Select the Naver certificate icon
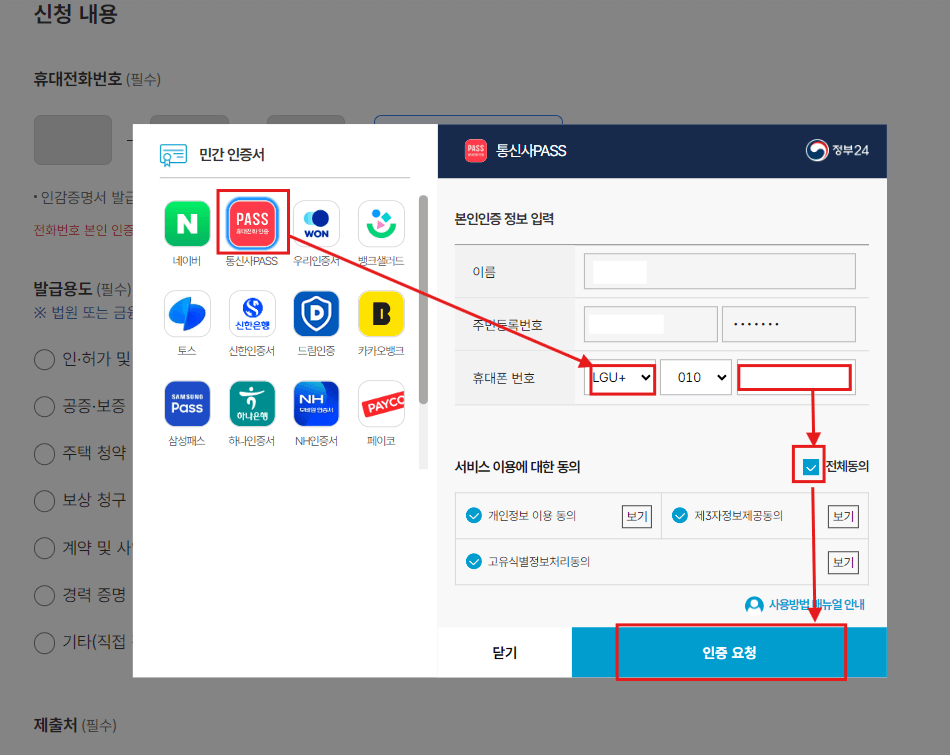The image size is (950, 755). coord(187,224)
